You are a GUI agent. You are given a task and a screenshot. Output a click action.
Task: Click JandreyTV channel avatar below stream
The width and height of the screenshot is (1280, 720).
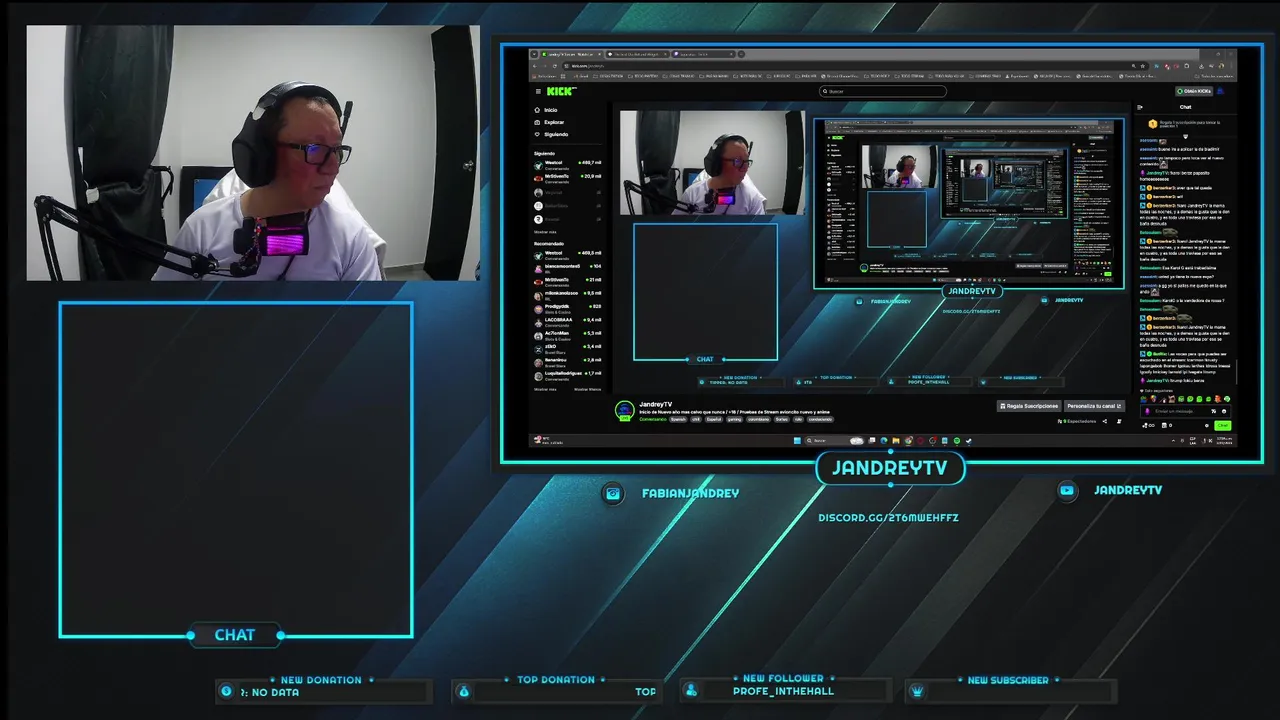tap(624, 410)
